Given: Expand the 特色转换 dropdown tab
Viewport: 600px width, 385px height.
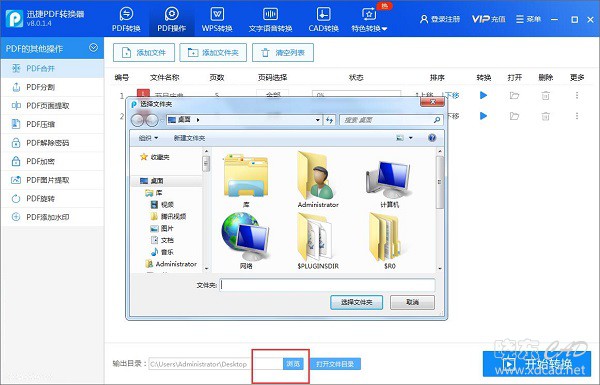Looking at the screenshot, I should [369, 19].
